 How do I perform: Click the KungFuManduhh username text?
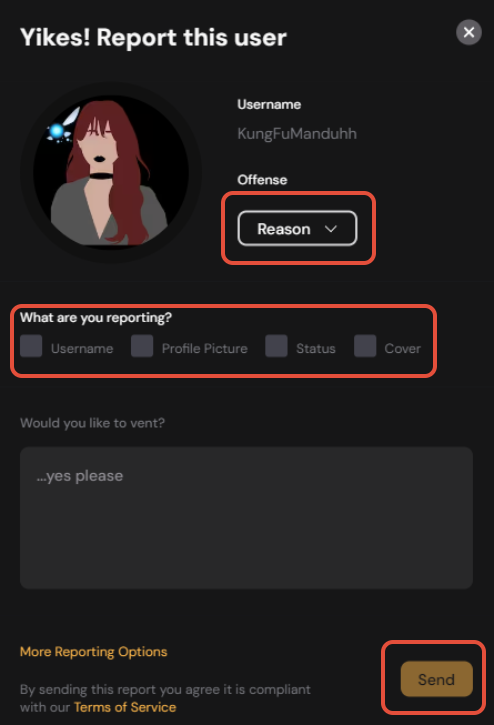297,134
